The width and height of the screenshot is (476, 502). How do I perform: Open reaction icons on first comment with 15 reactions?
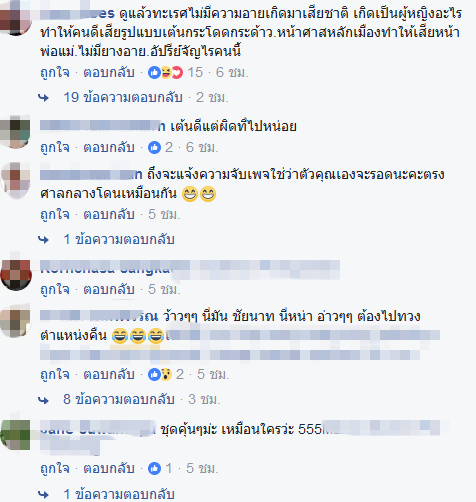pos(165,72)
